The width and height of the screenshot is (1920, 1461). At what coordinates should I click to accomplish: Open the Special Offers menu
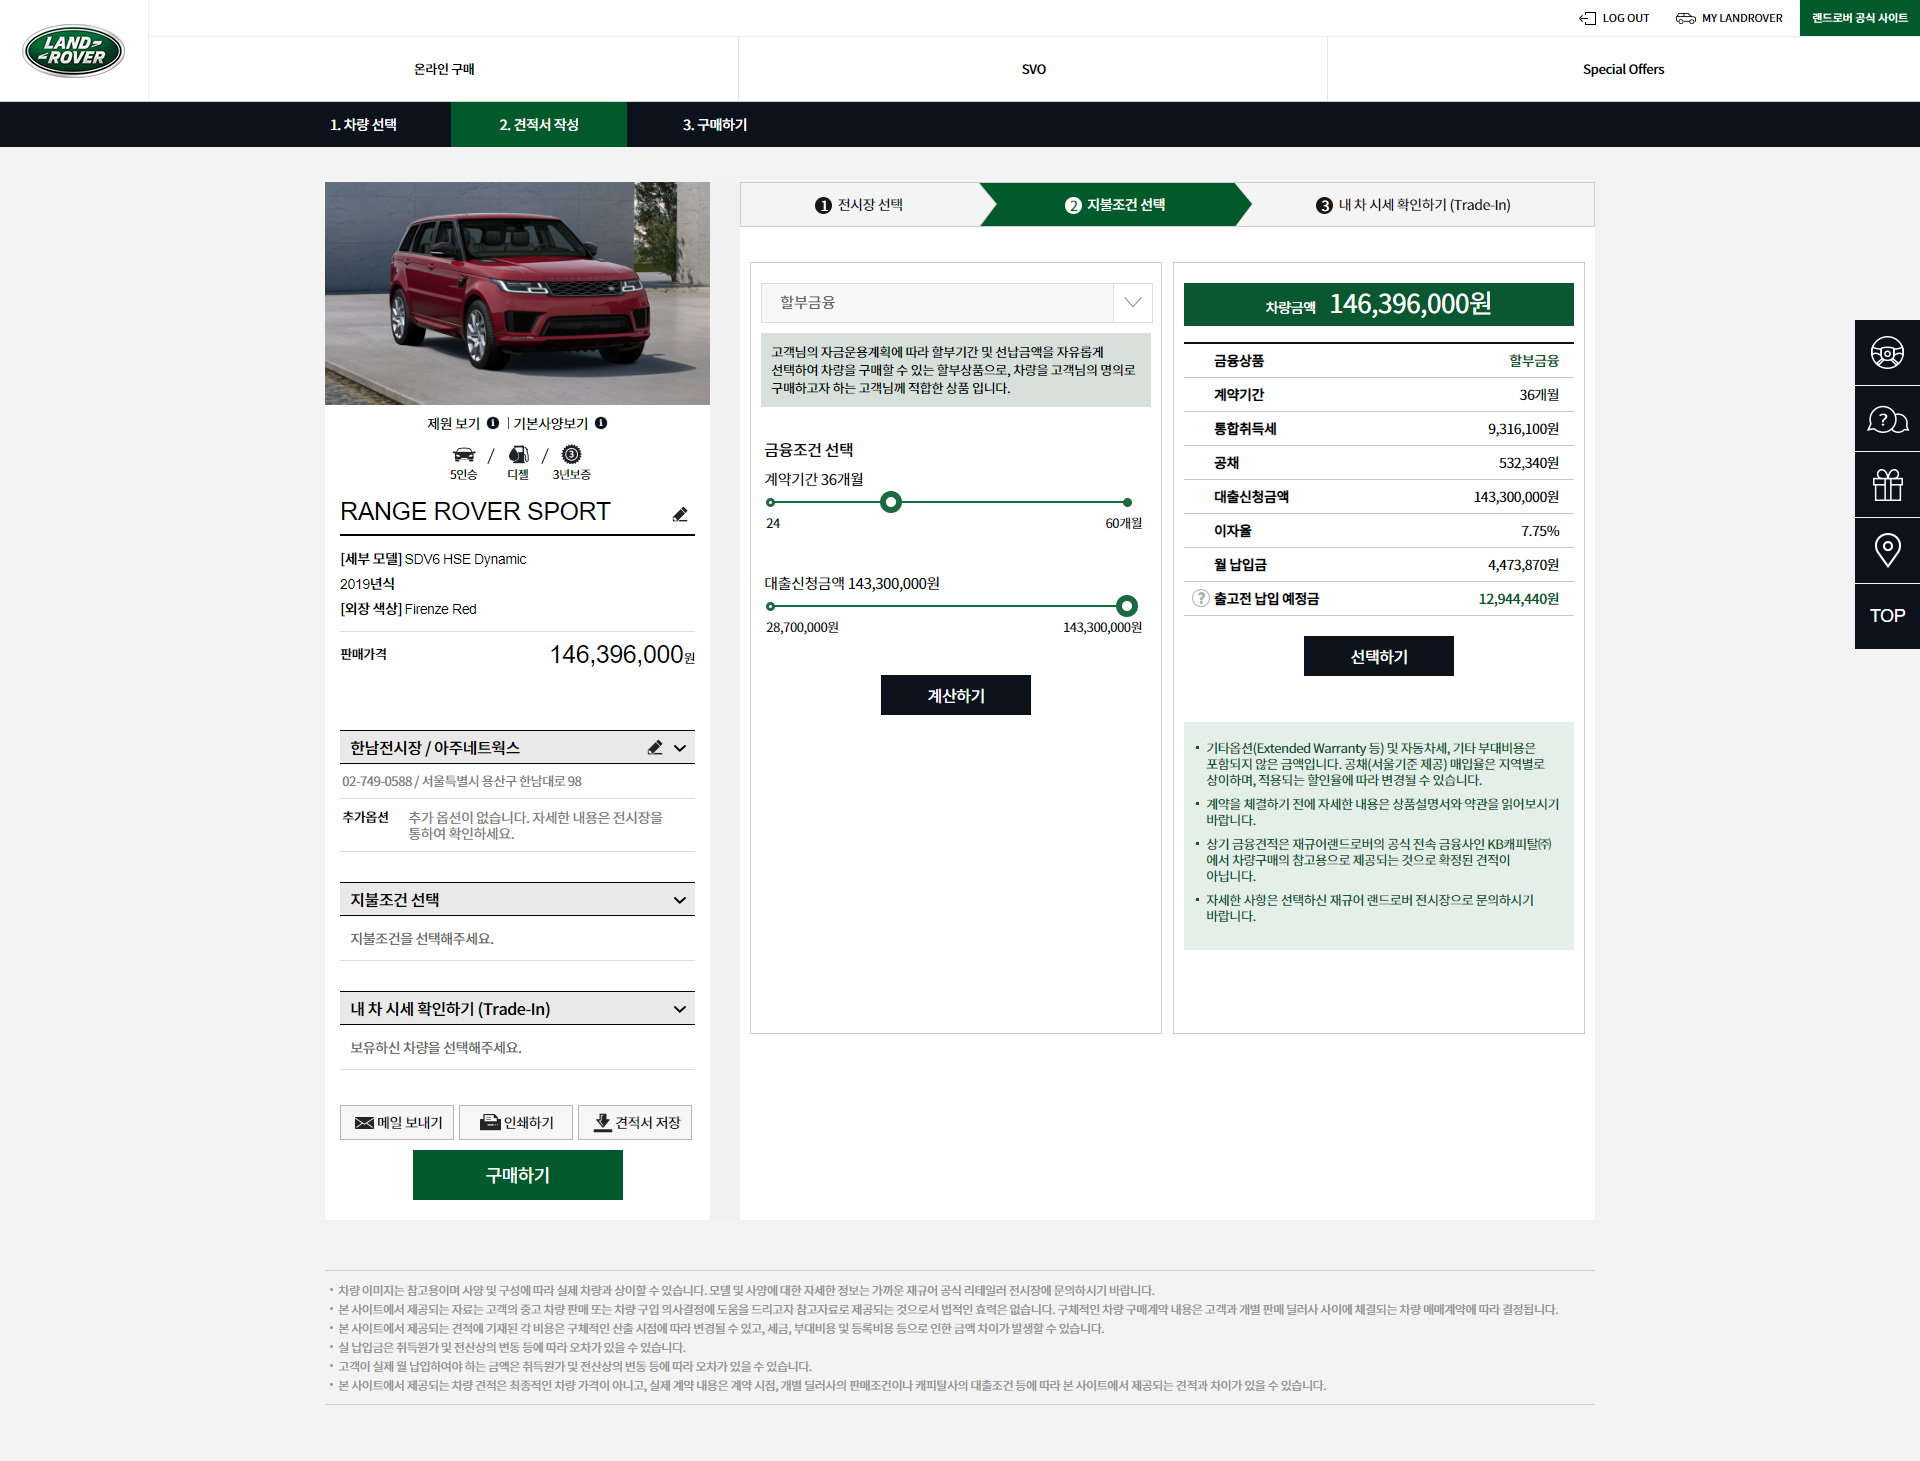pos(1624,69)
